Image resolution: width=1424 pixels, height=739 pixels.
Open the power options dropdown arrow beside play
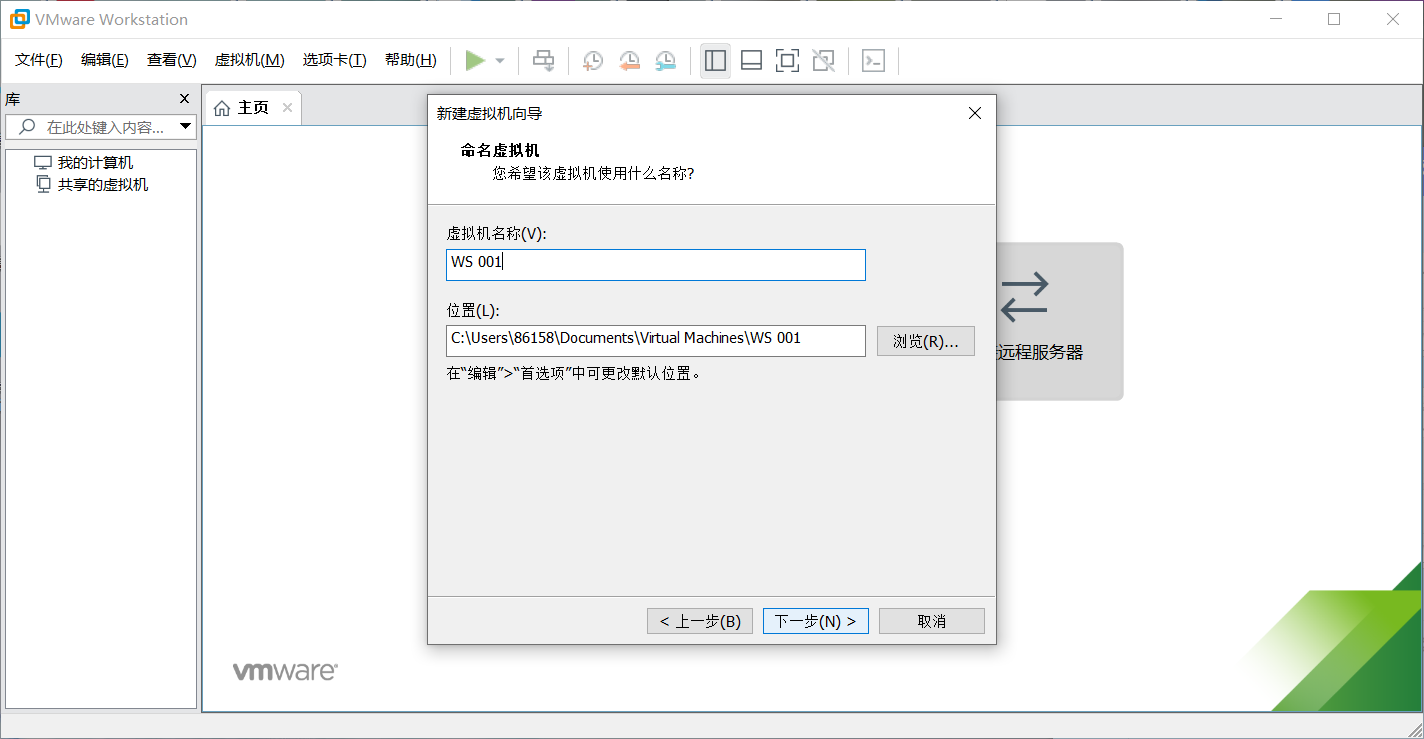point(500,61)
